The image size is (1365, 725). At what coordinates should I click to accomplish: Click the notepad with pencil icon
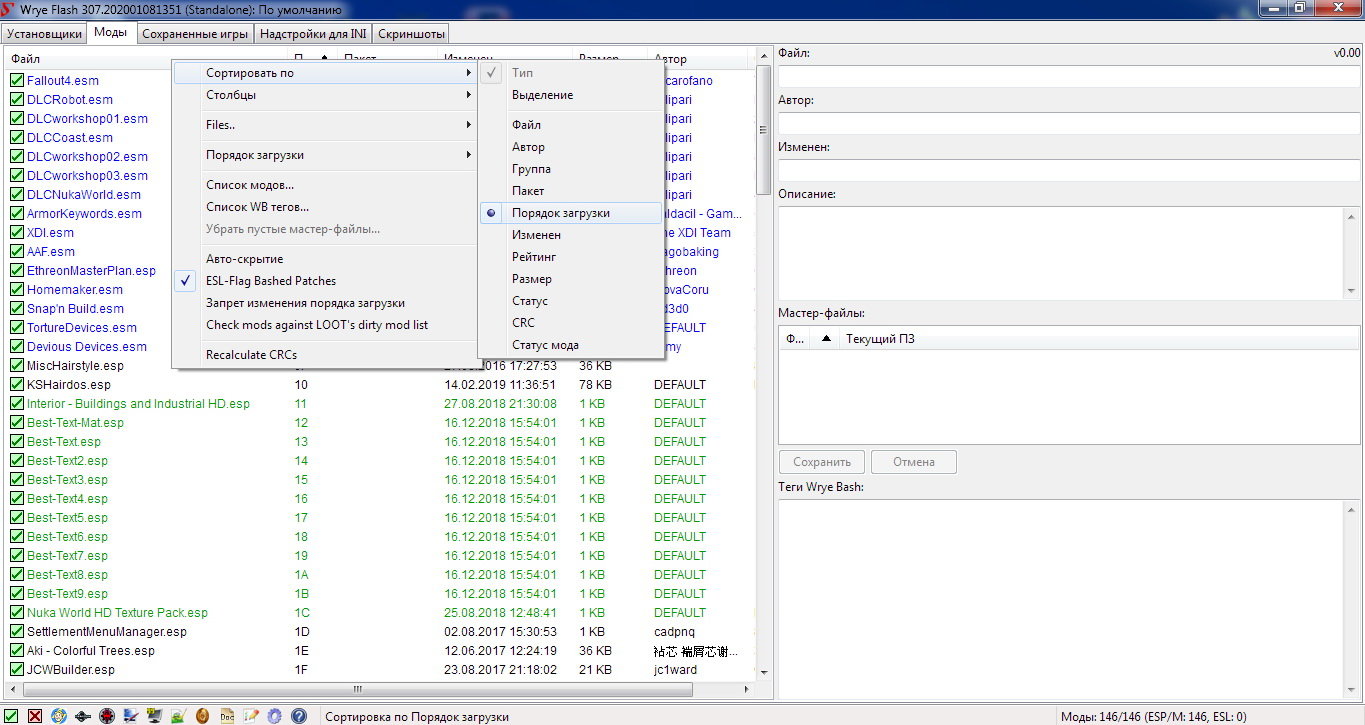pos(250,716)
